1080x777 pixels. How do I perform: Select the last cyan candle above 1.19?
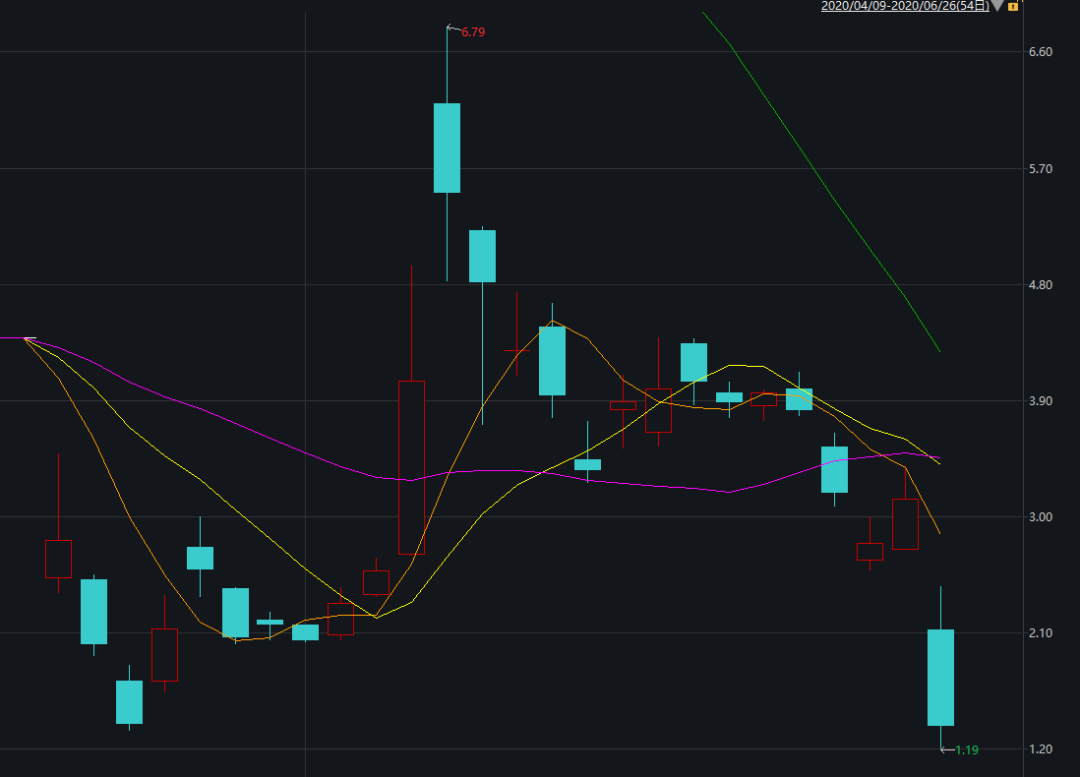(940, 677)
